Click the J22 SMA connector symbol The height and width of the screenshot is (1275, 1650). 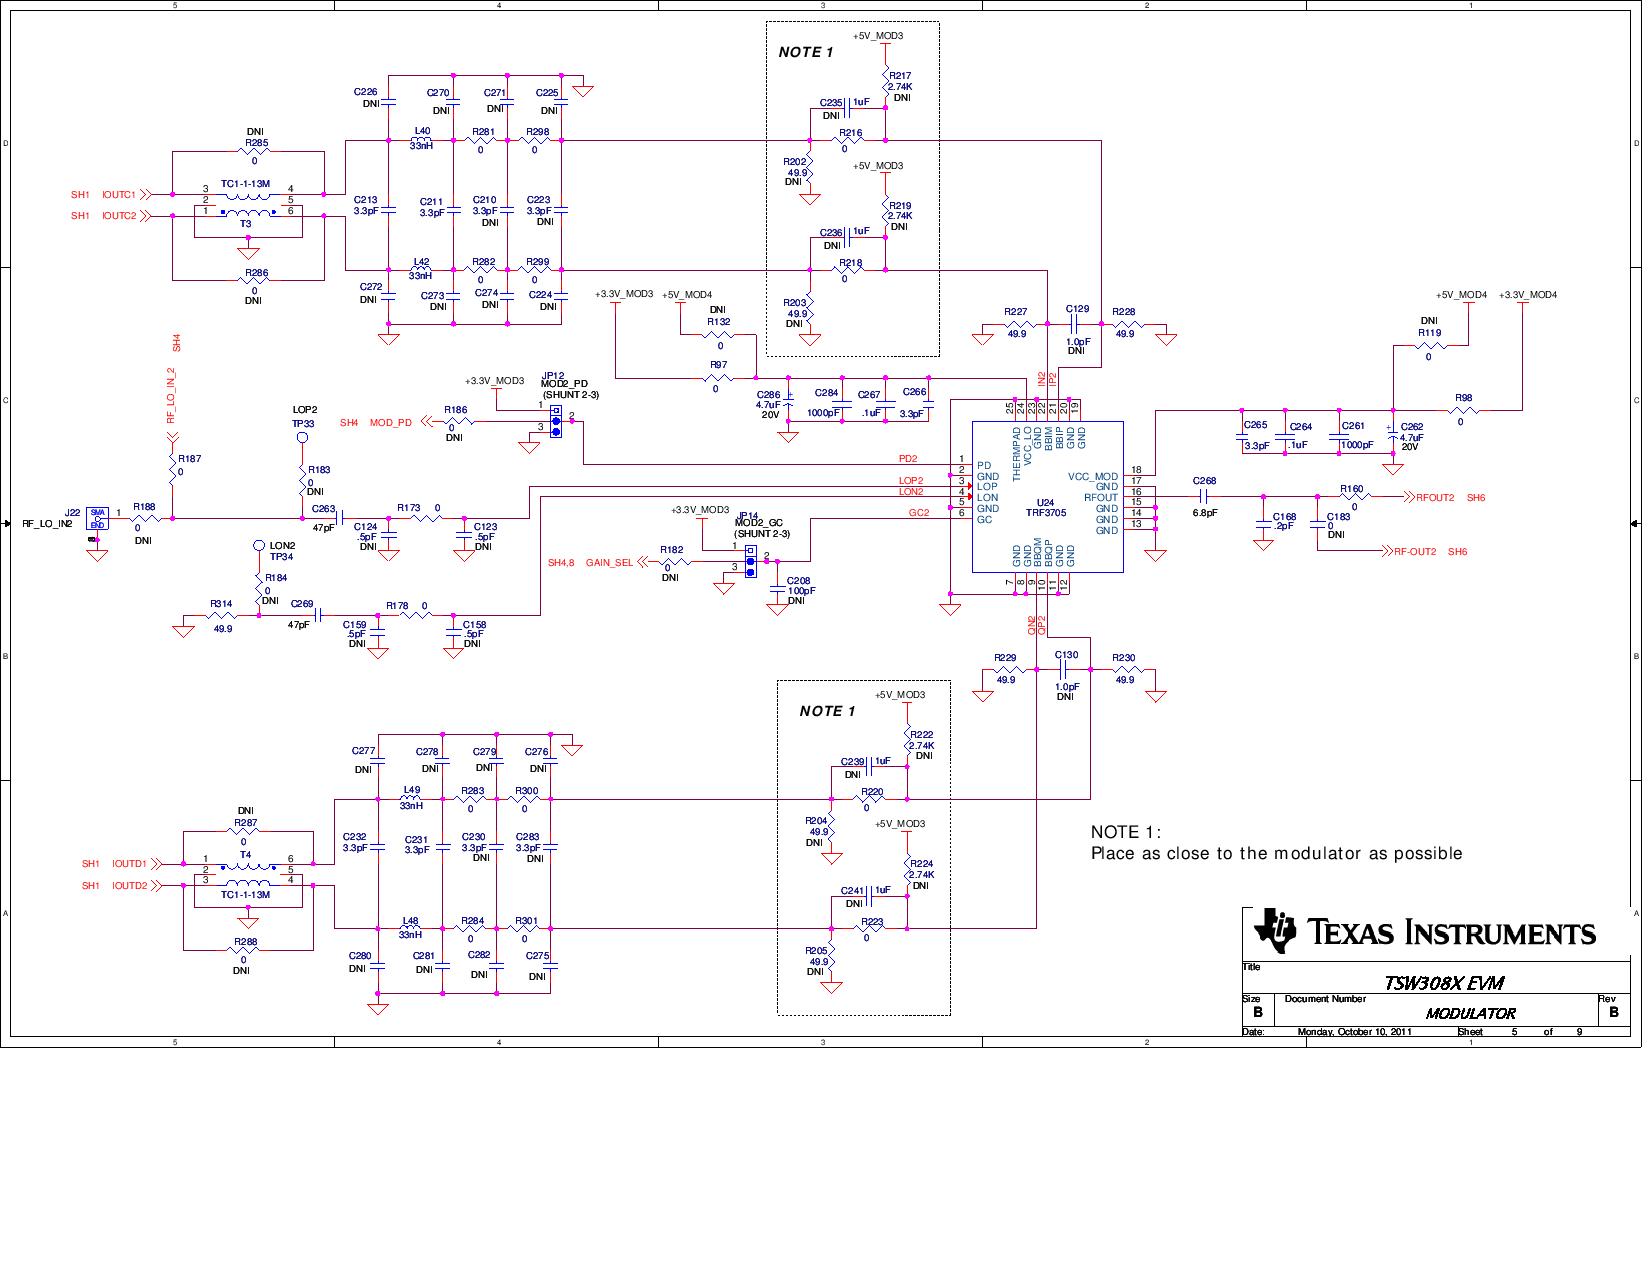[97, 518]
